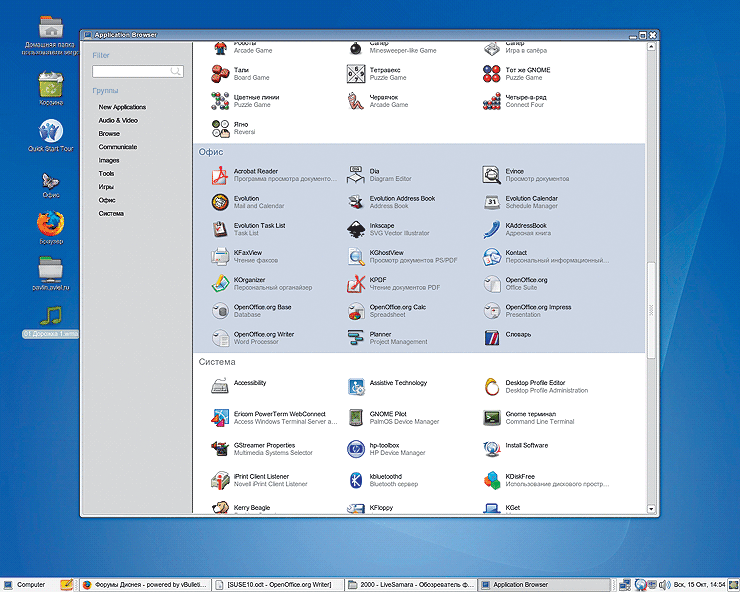Open Офис desktop shortcut icon
This screenshot has width=740, height=592.
50,181
